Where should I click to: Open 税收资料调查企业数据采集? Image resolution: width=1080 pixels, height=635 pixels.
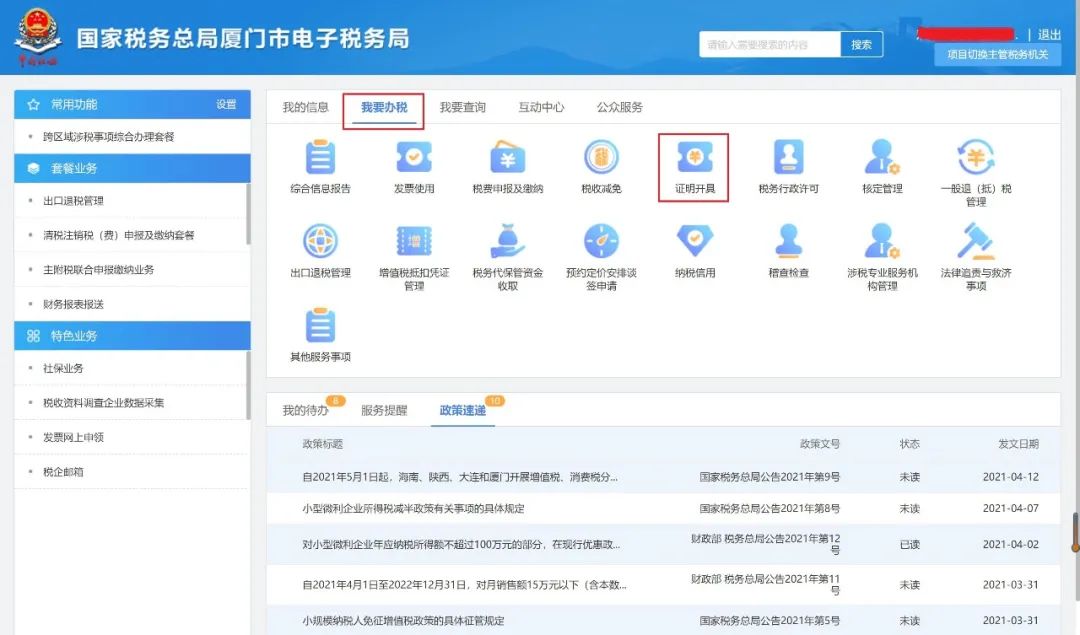[x=103, y=403]
